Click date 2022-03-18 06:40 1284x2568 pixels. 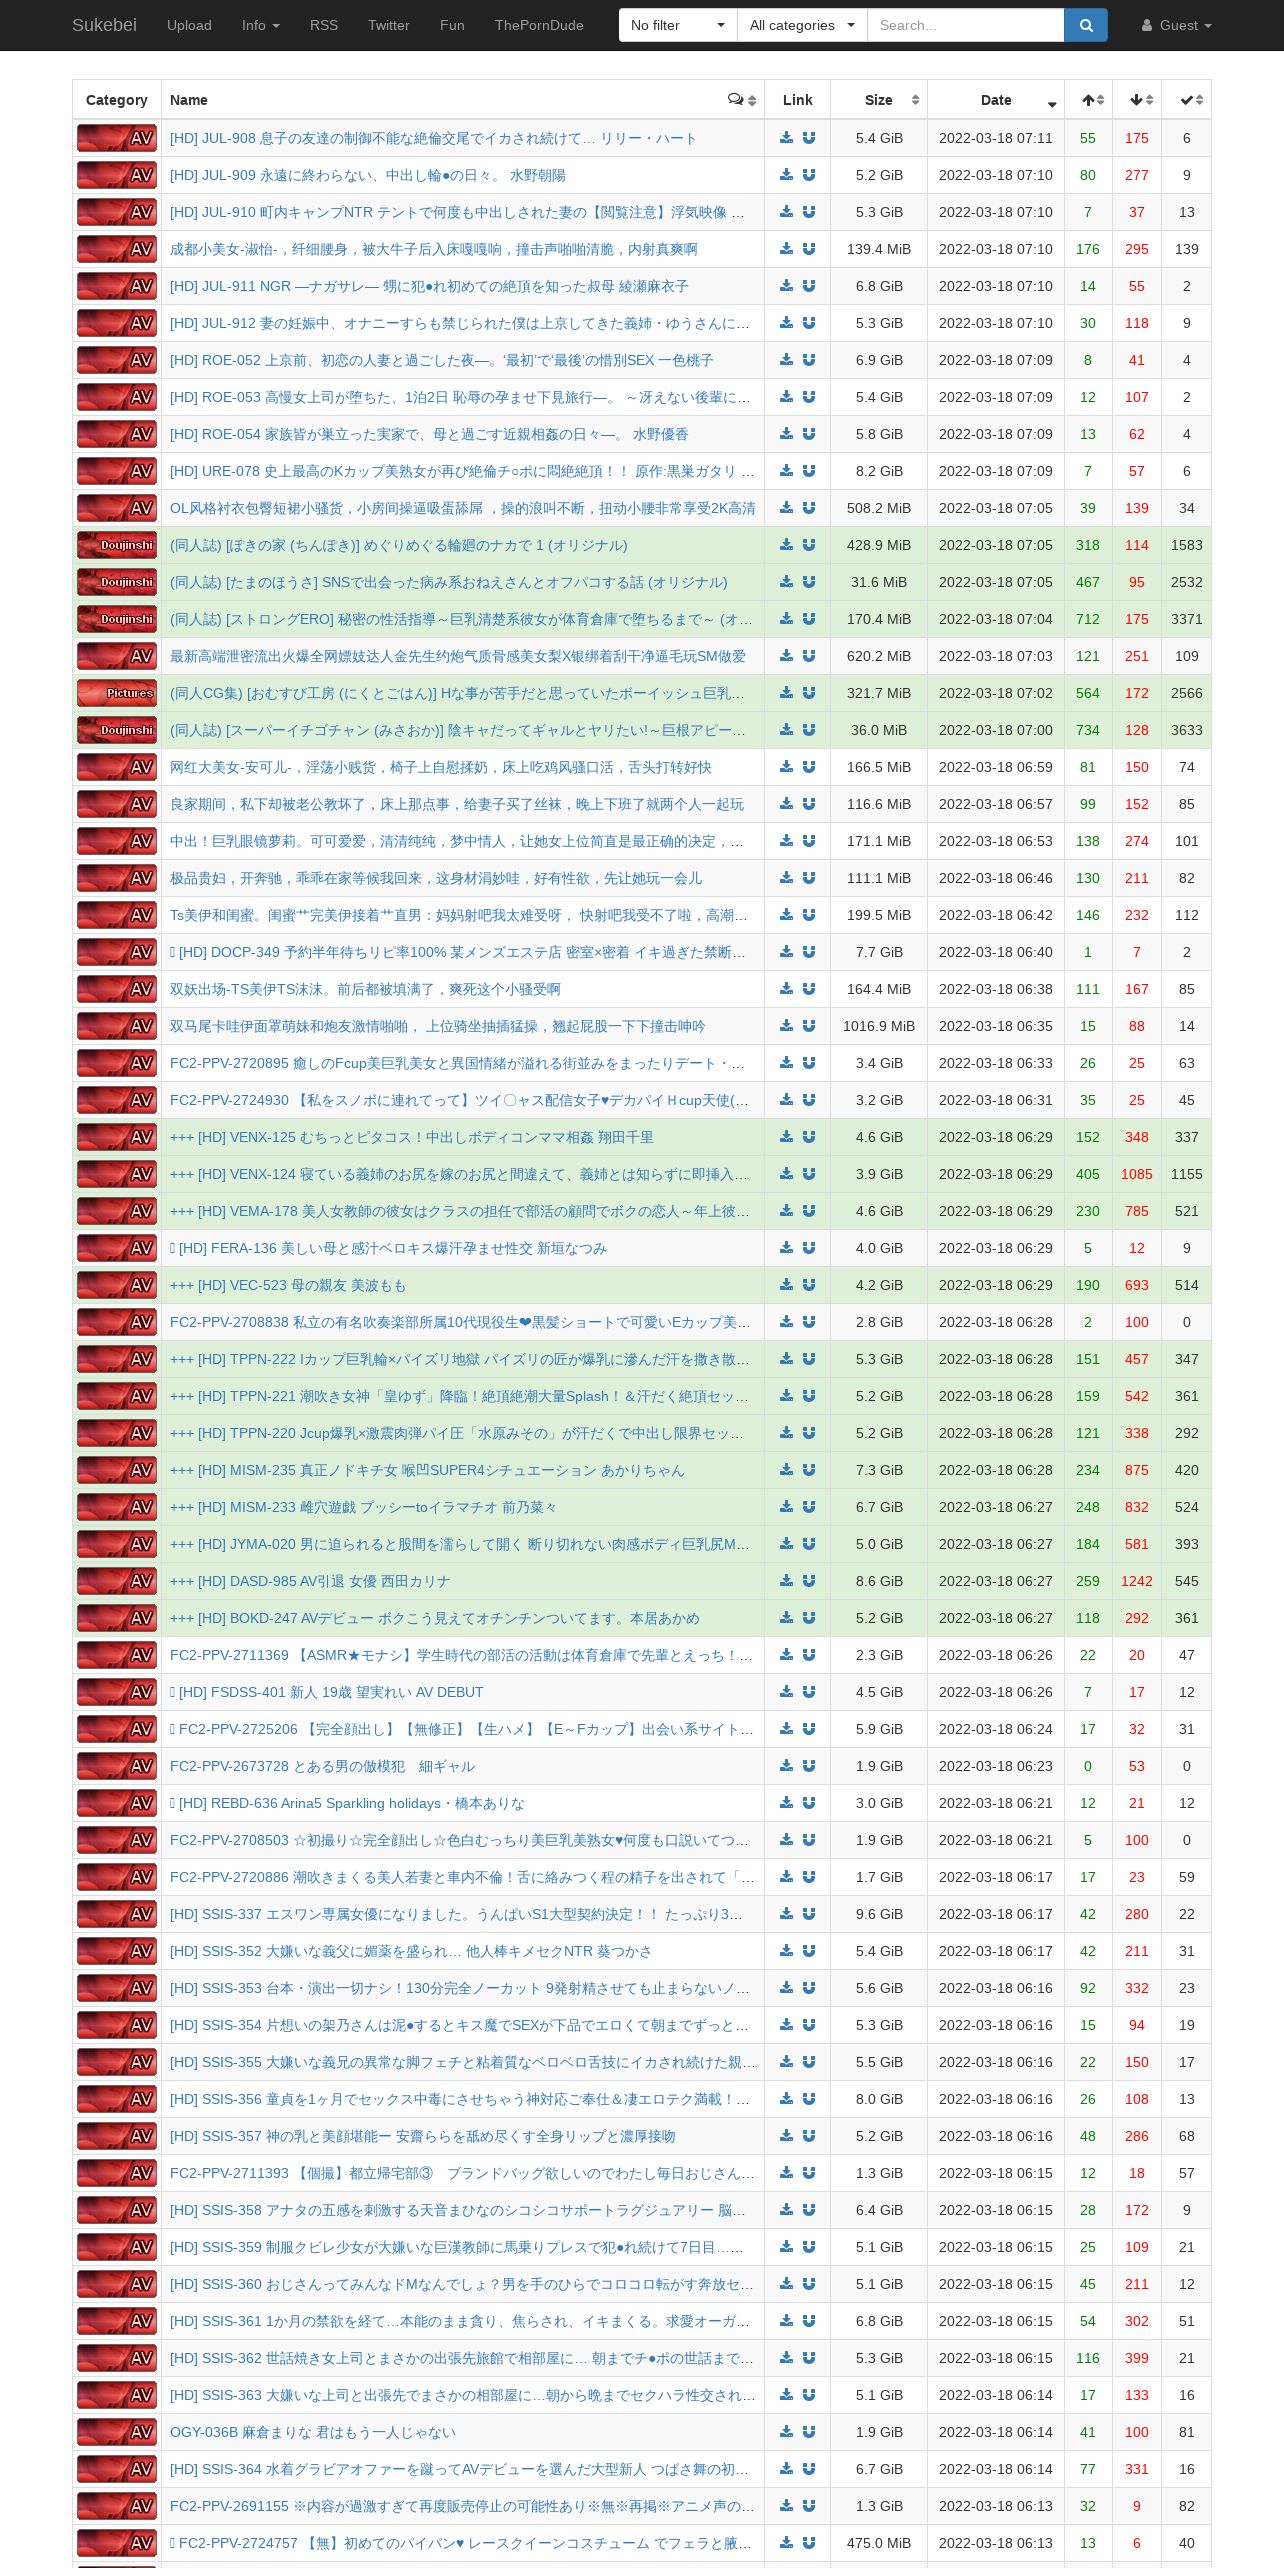pyautogui.click(x=996, y=952)
